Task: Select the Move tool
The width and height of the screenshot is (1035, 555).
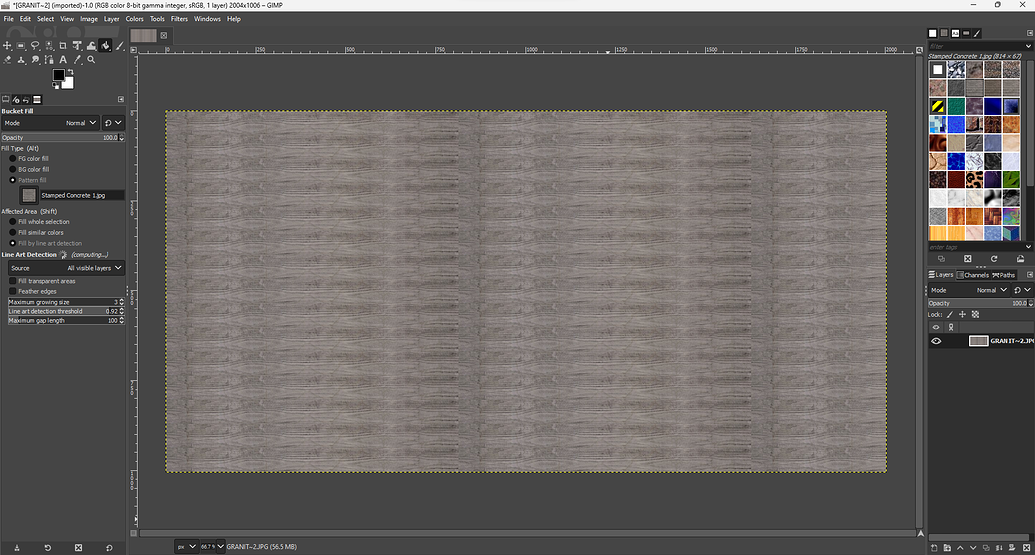Action: point(7,46)
